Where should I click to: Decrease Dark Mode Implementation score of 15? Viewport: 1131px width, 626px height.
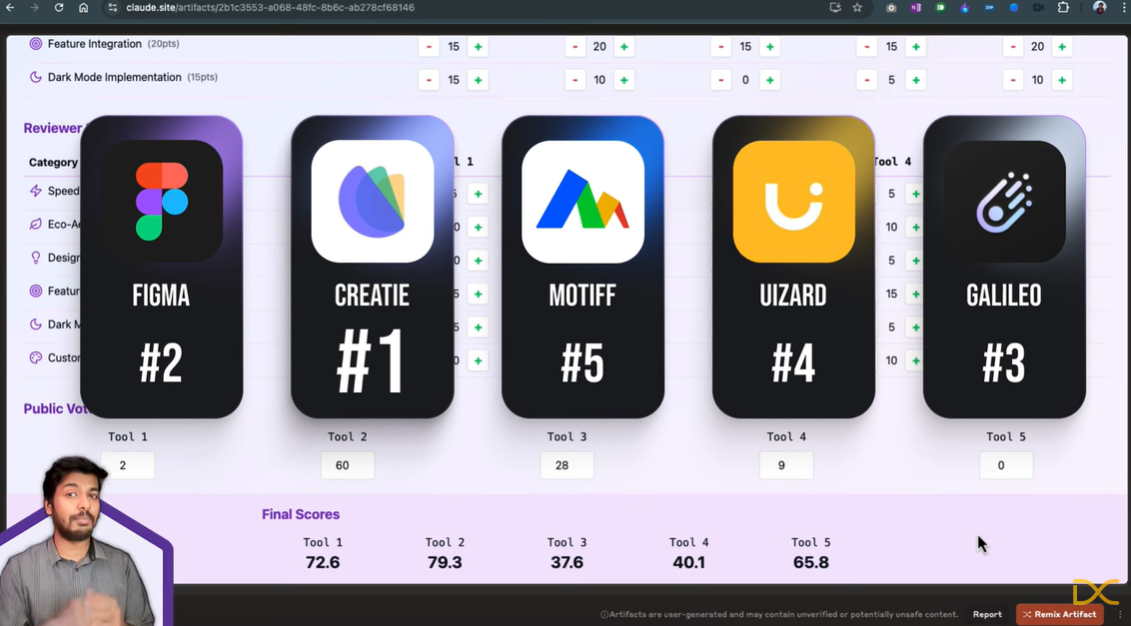(429, 80)
